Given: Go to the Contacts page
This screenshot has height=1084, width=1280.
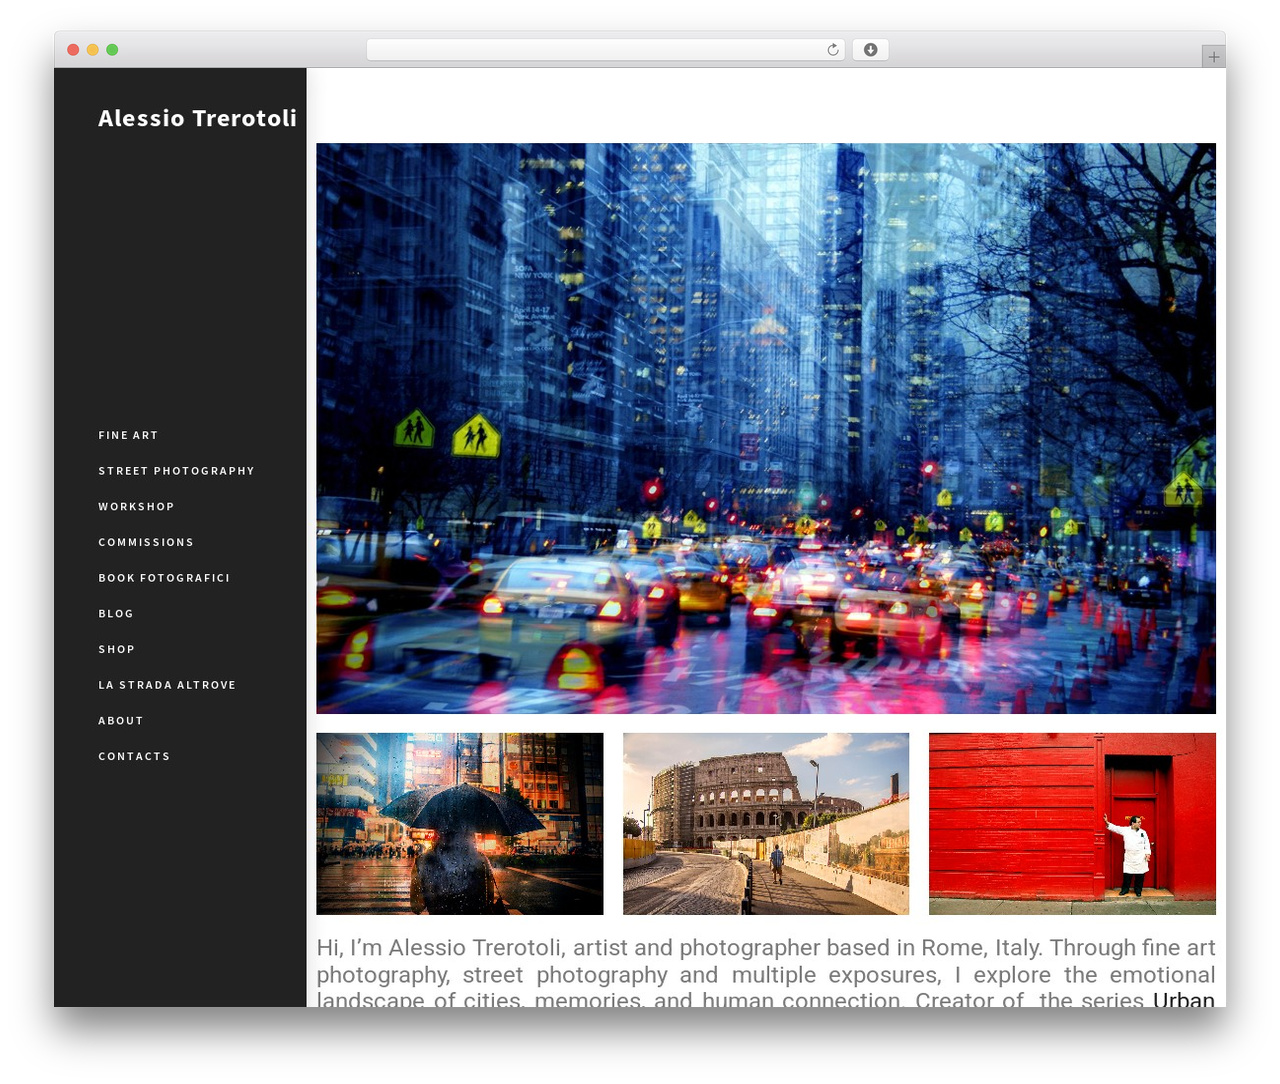Looking at the screenshot, I should click(x=134, y=756).
